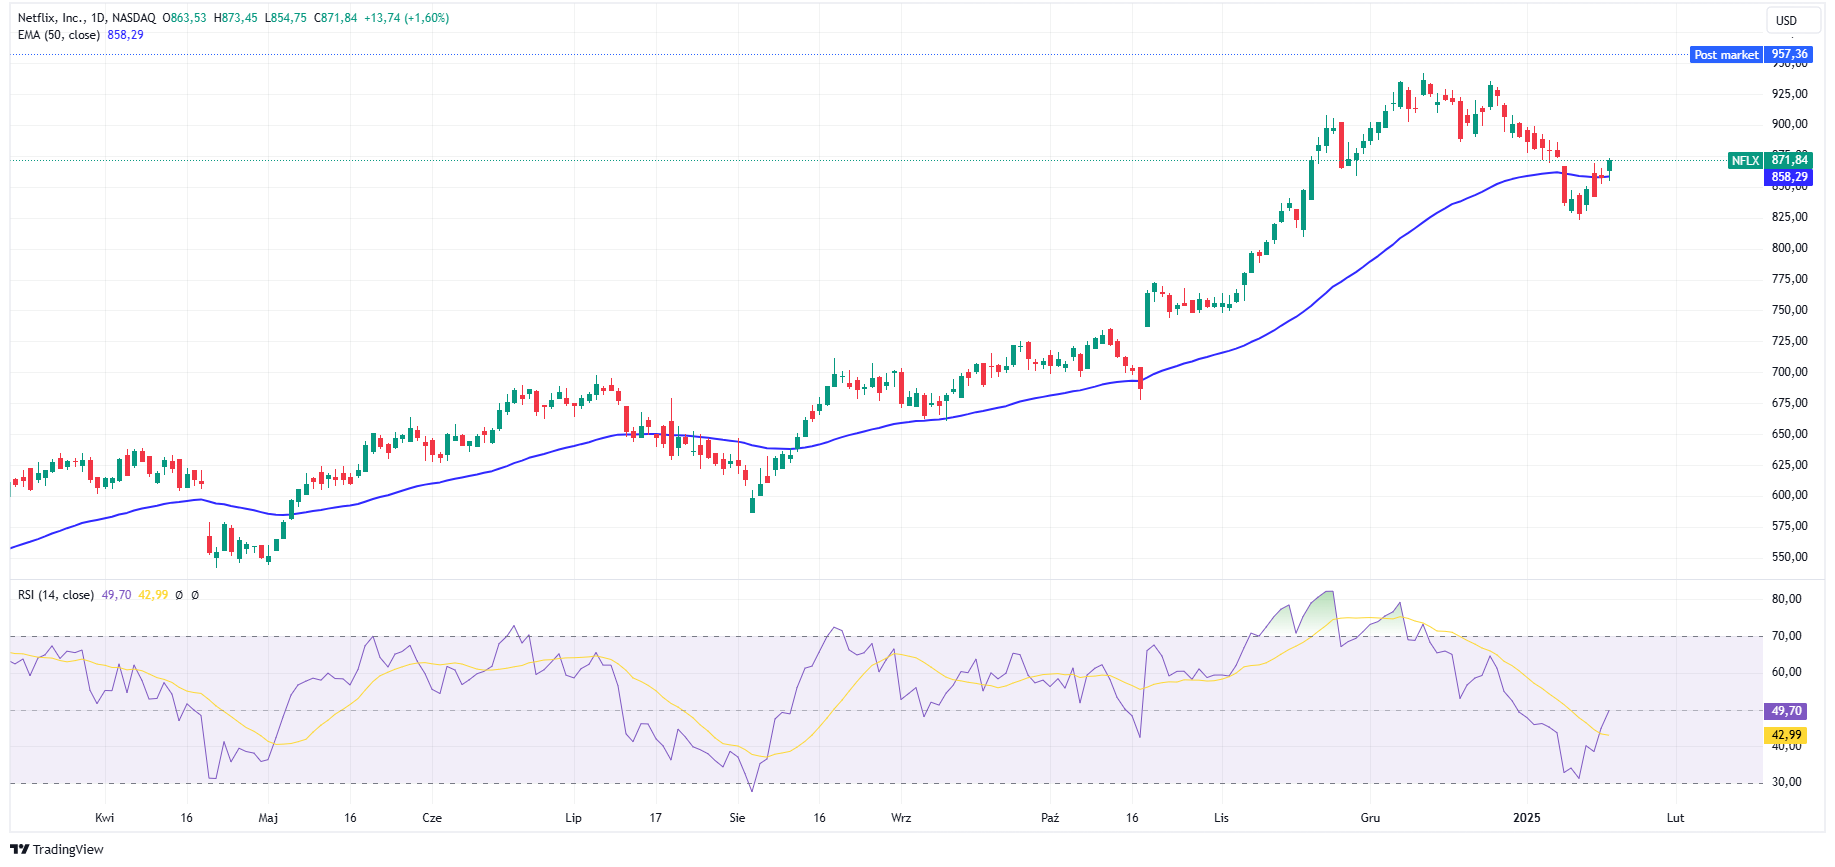This screenshot has height=867, width=1835.
Task: Click the blue 858,29 EMA axis label
Action: pos(1789,177)
